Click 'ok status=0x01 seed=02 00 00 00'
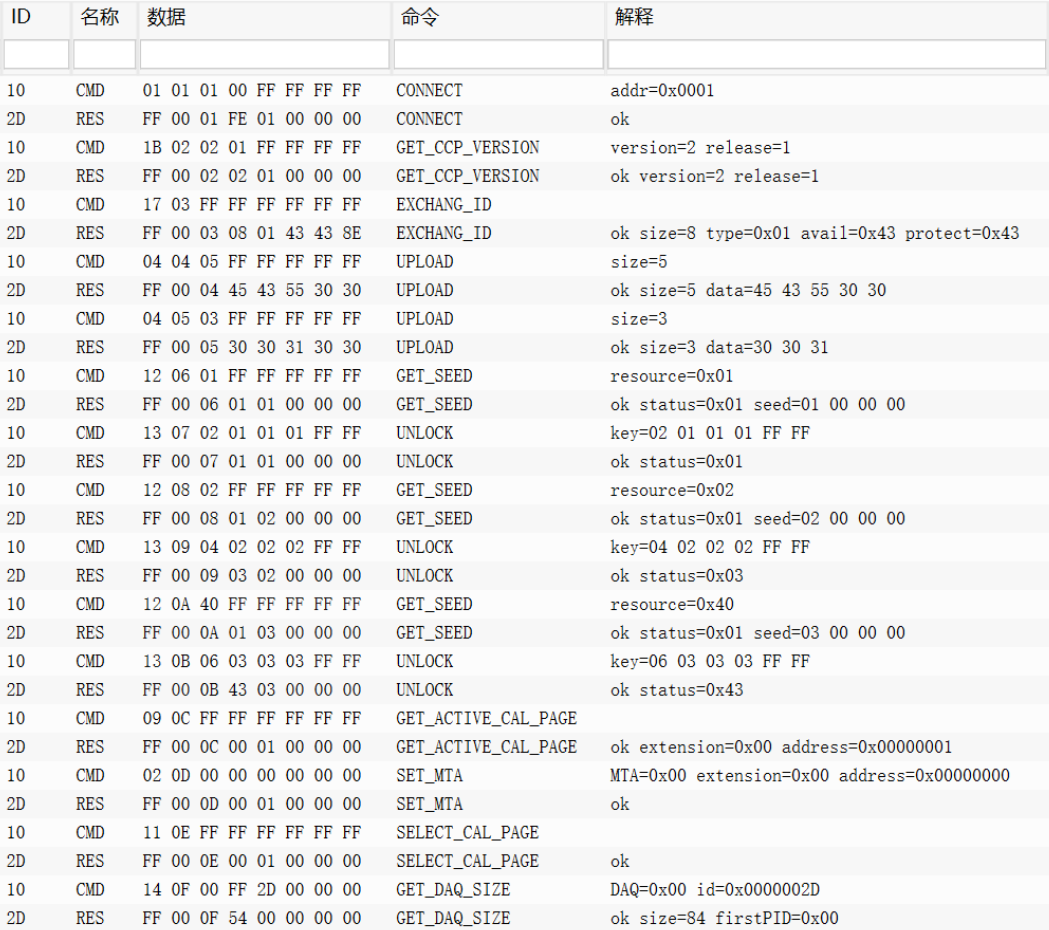 click(x=757, y=519)
